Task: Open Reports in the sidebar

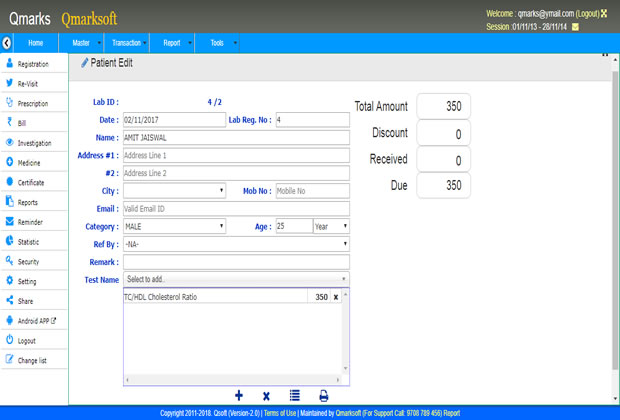Action: (33, 202)
